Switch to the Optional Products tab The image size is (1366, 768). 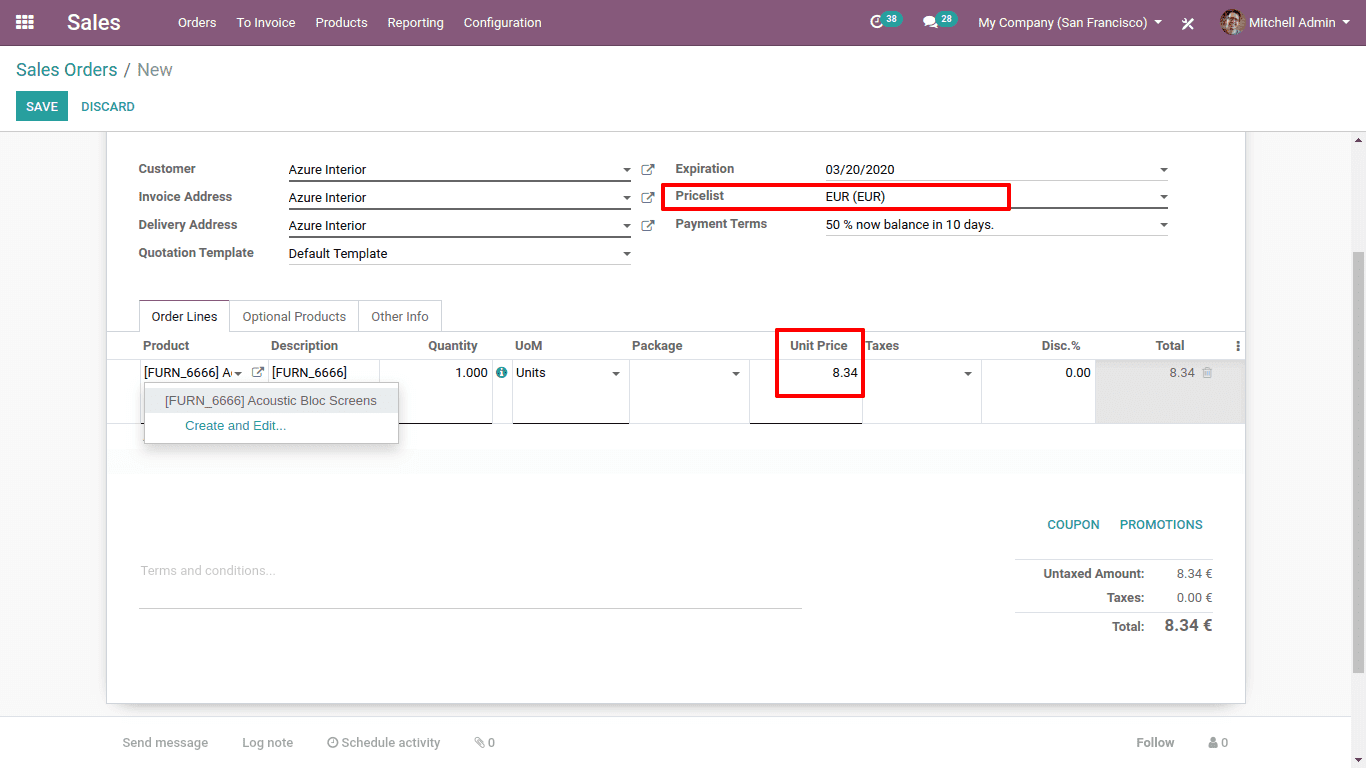tap(294, 316)
